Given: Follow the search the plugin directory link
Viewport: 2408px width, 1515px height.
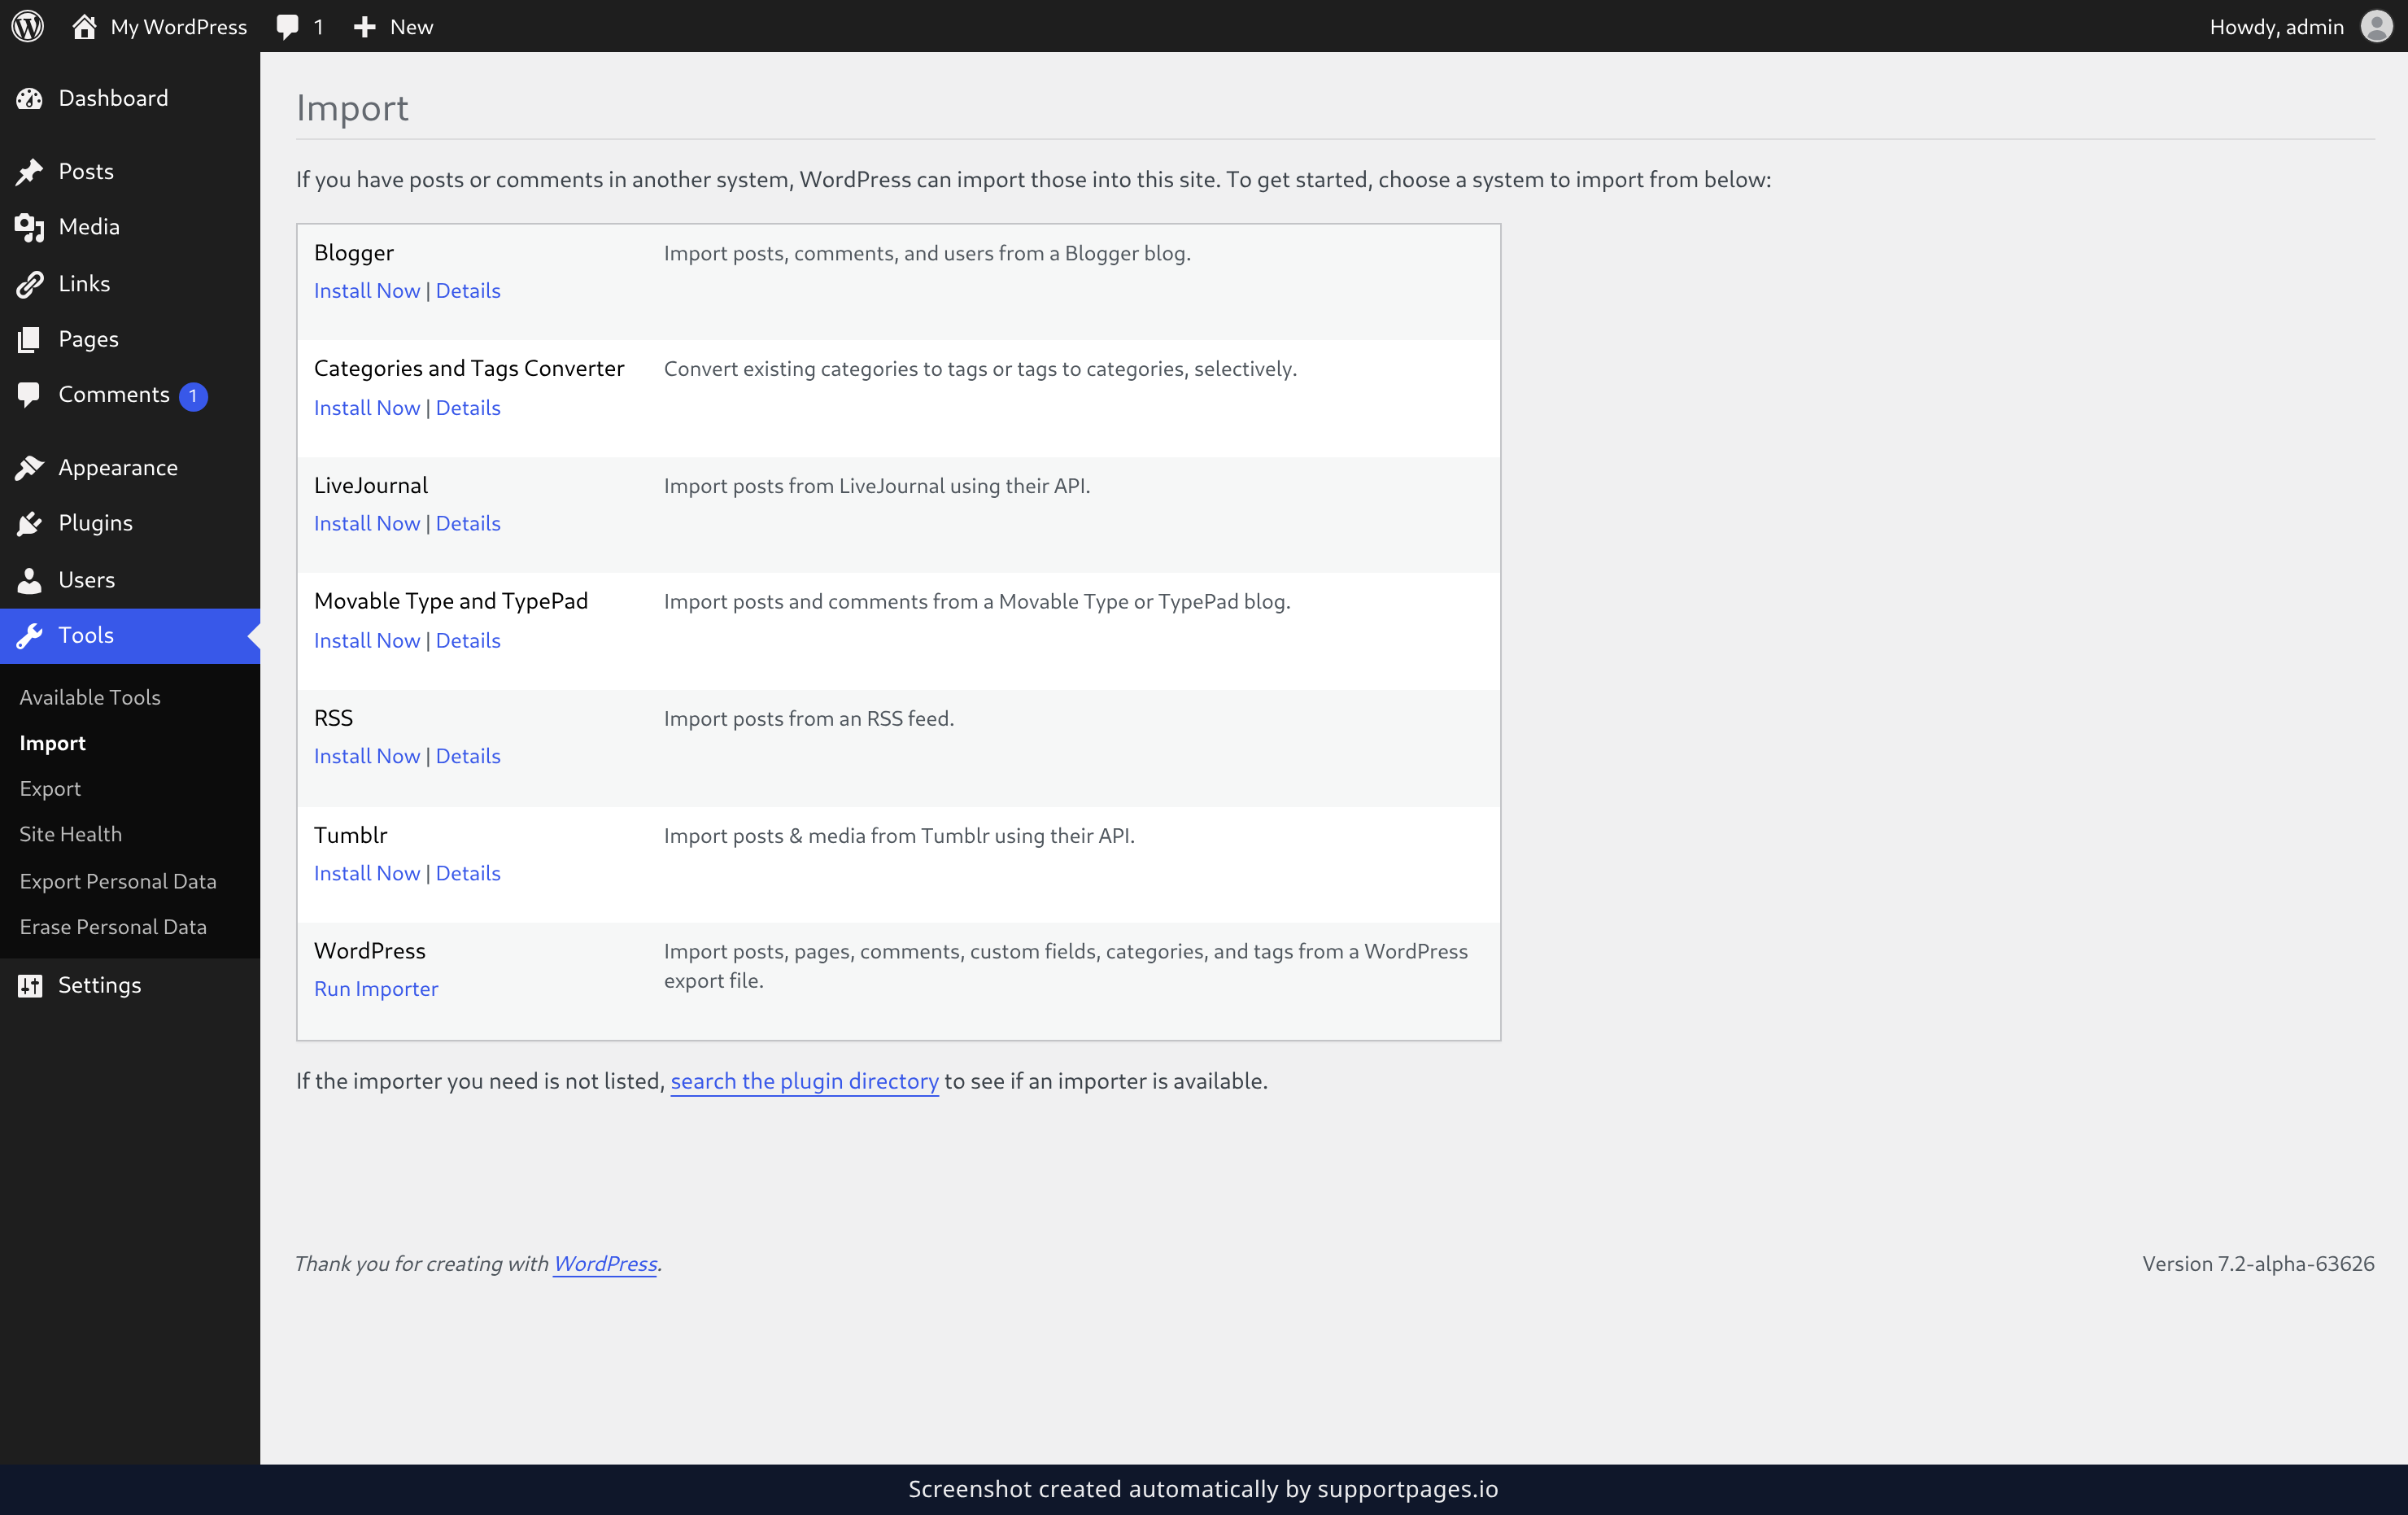Looking at the screenshot, I should click(805, 1081).
